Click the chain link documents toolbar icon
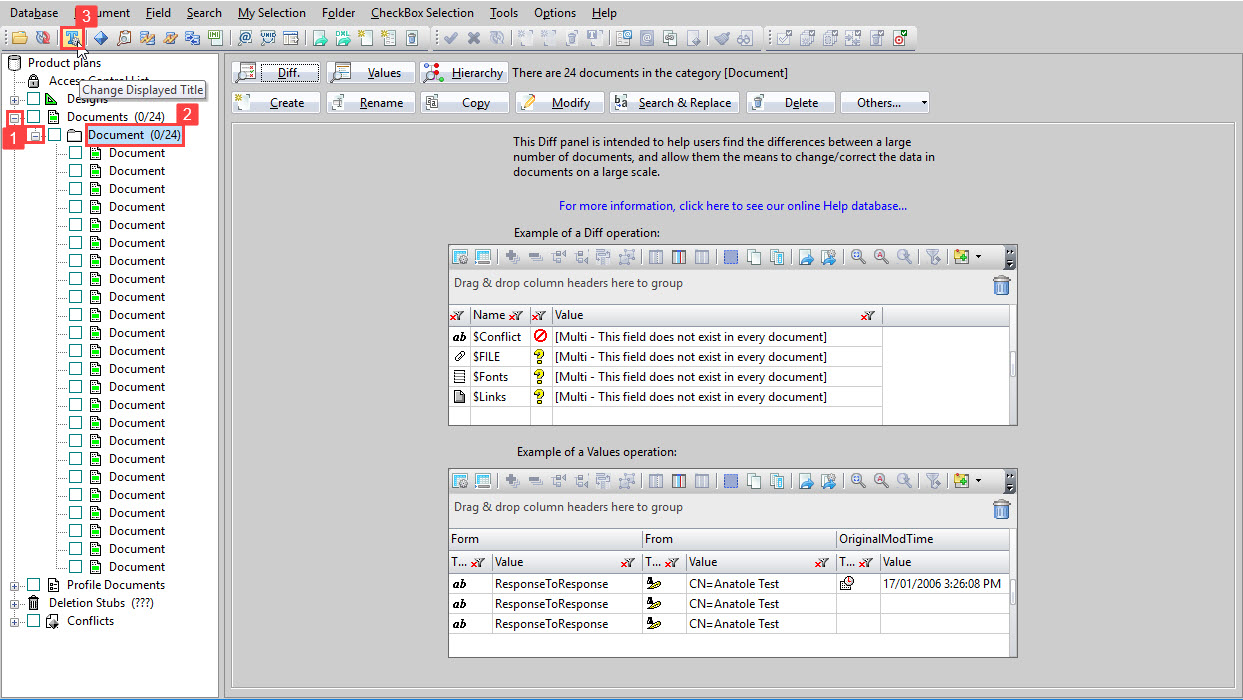Screen dimensions: 1243x700 tap(670, 38)
